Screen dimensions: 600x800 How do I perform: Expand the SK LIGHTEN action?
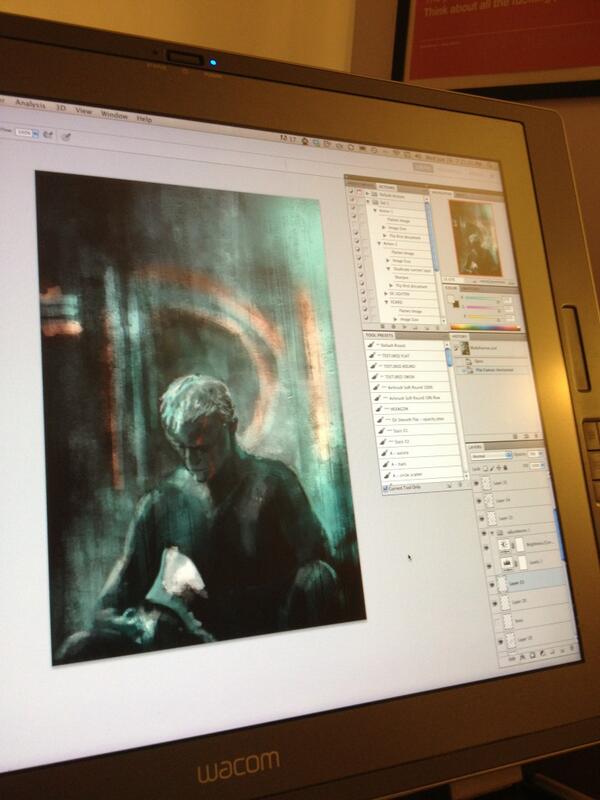pyautogui.click(x=386, y=294)
